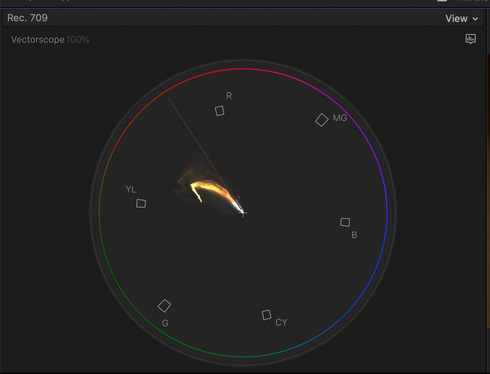
Task: Click the Vectorscope 100% label
Action: (50, 40)
